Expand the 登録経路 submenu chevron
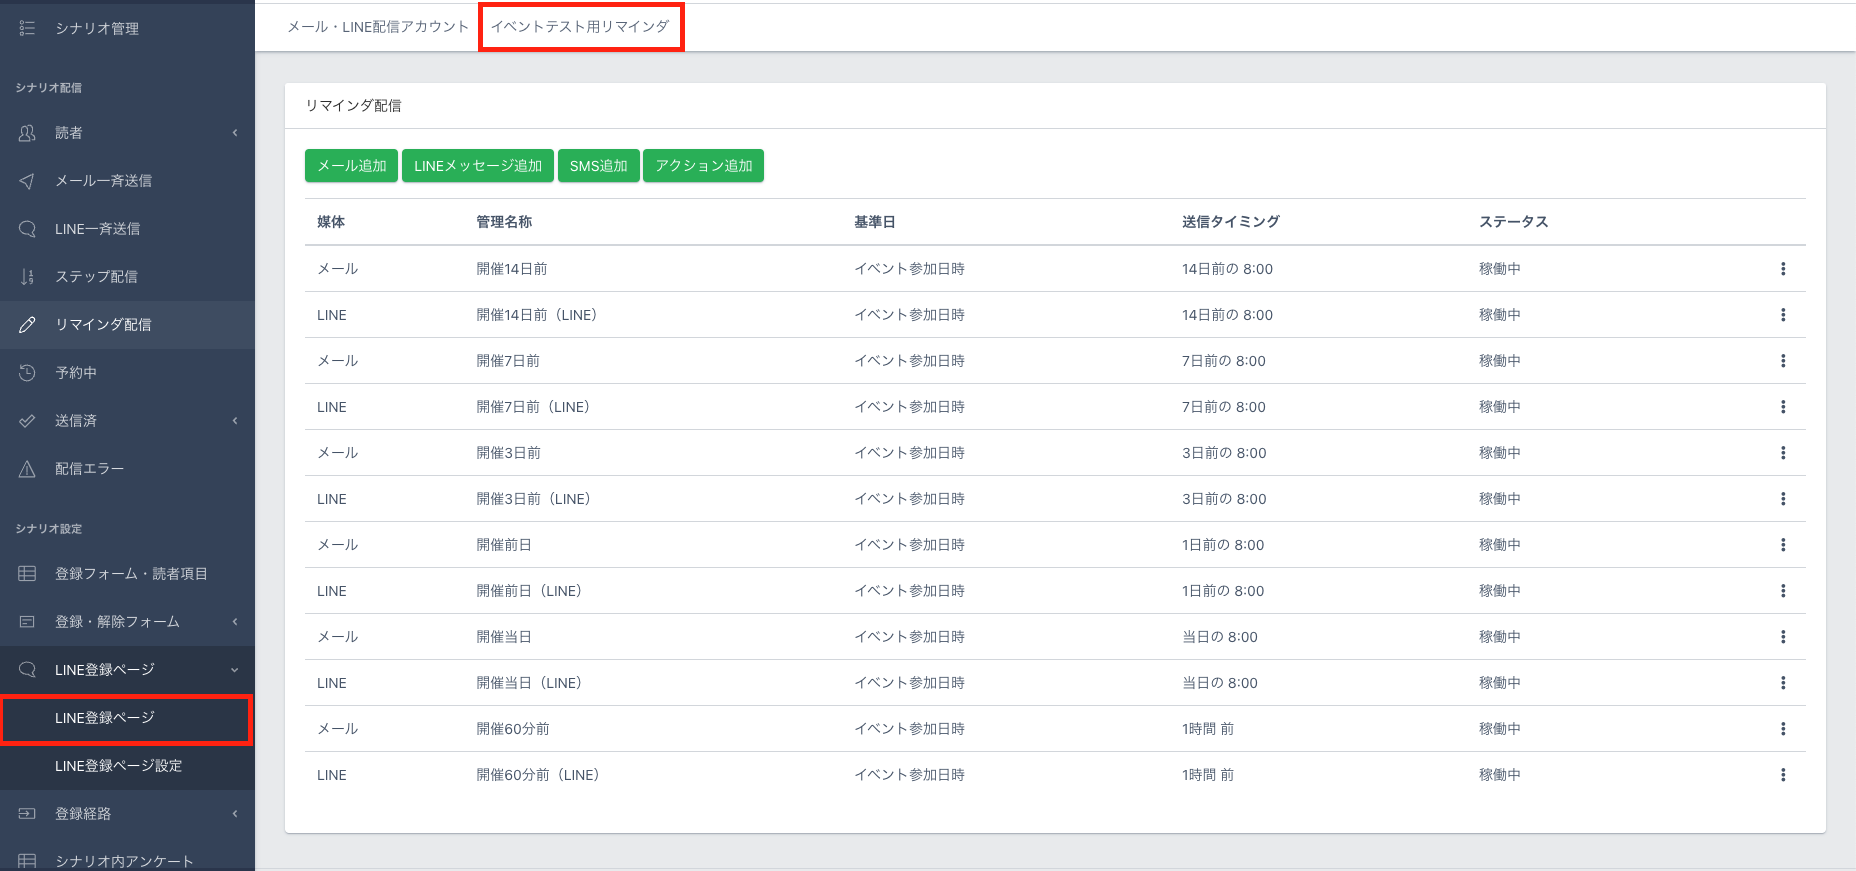 235,814
